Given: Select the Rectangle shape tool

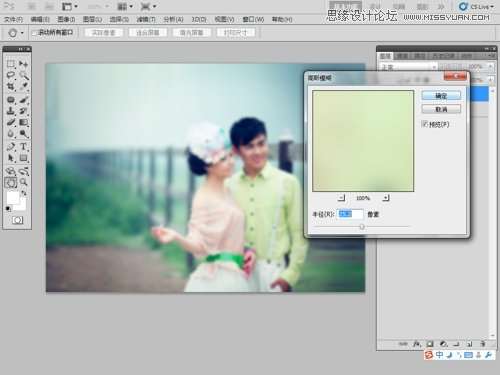Looking at the screenshot, I should pyautogui.click(x=23, y=158).
